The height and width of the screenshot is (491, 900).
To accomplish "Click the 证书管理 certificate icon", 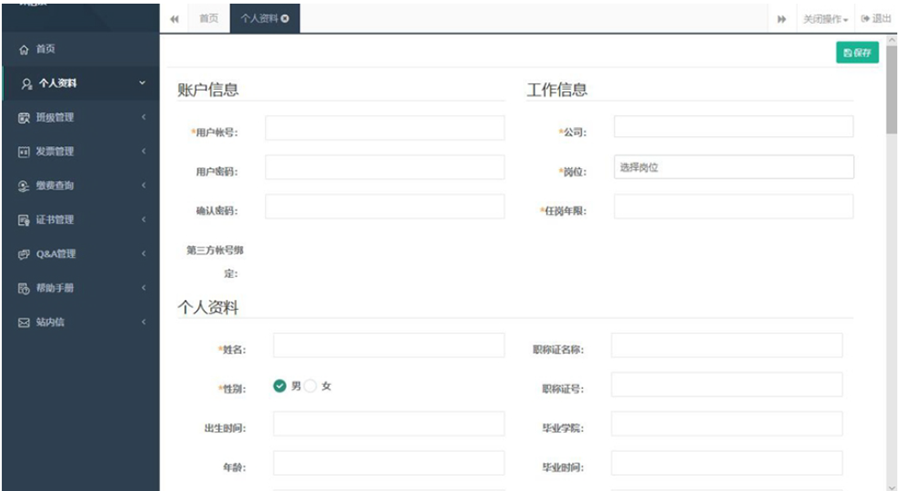I will (x=24, y=220).
